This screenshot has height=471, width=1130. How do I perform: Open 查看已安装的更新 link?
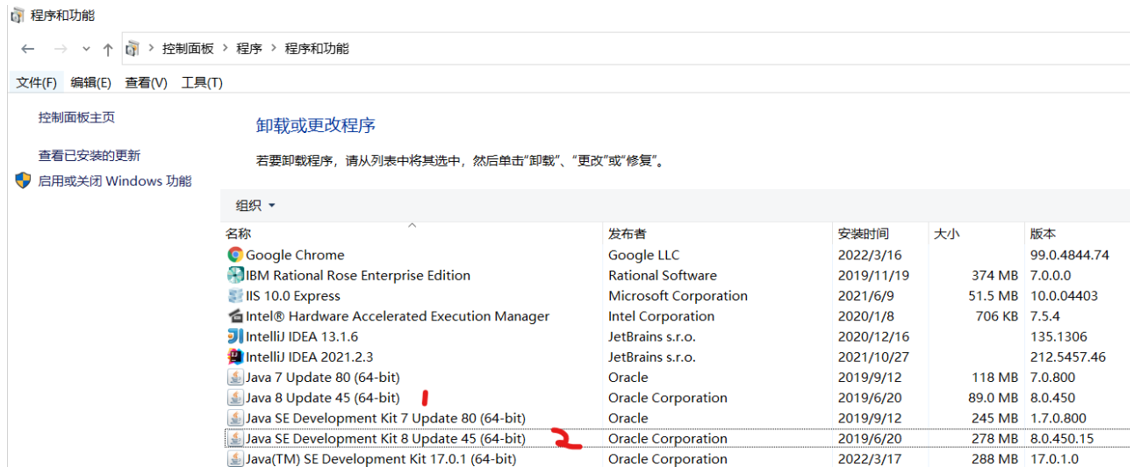(x=89, y=155)
